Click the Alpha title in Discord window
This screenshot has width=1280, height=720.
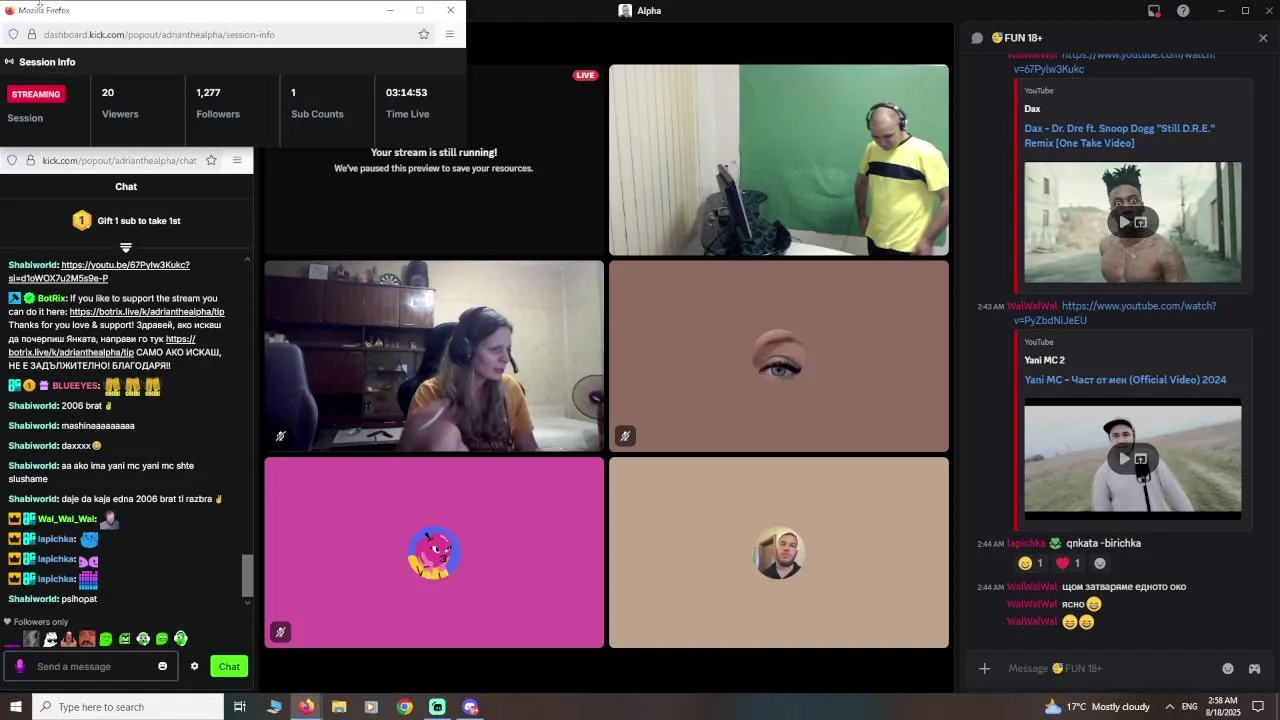tap(649, 11)
